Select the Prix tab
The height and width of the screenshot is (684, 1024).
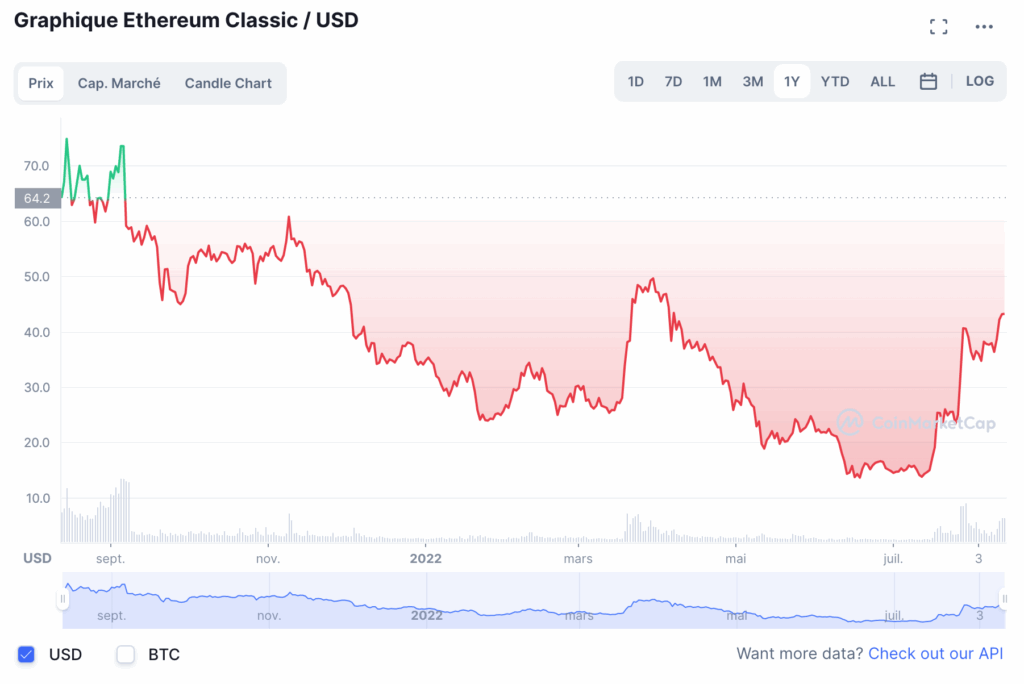[41, 83]
